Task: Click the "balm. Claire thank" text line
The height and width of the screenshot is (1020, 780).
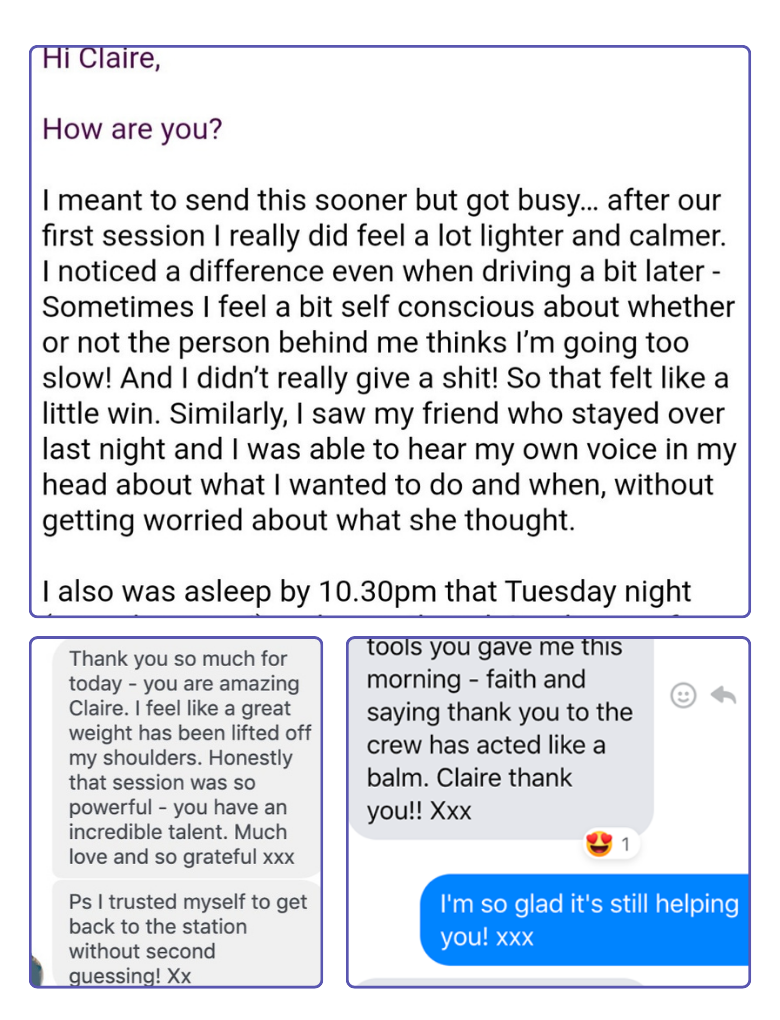Action: (469, 778)
